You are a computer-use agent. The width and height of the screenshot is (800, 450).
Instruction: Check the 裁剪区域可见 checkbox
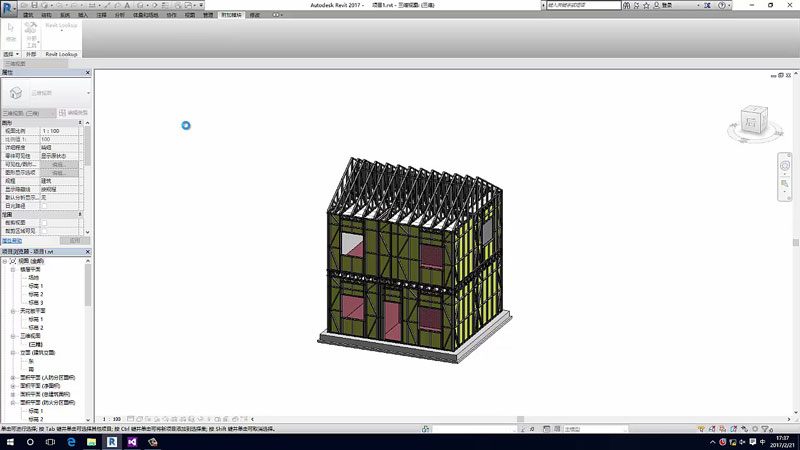pos(43,229)
